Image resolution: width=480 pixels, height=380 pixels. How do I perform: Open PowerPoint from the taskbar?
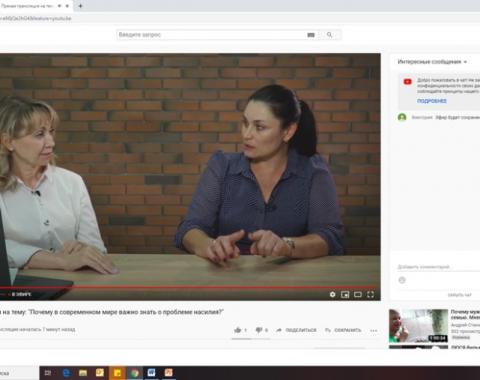(x=169, y=373)
